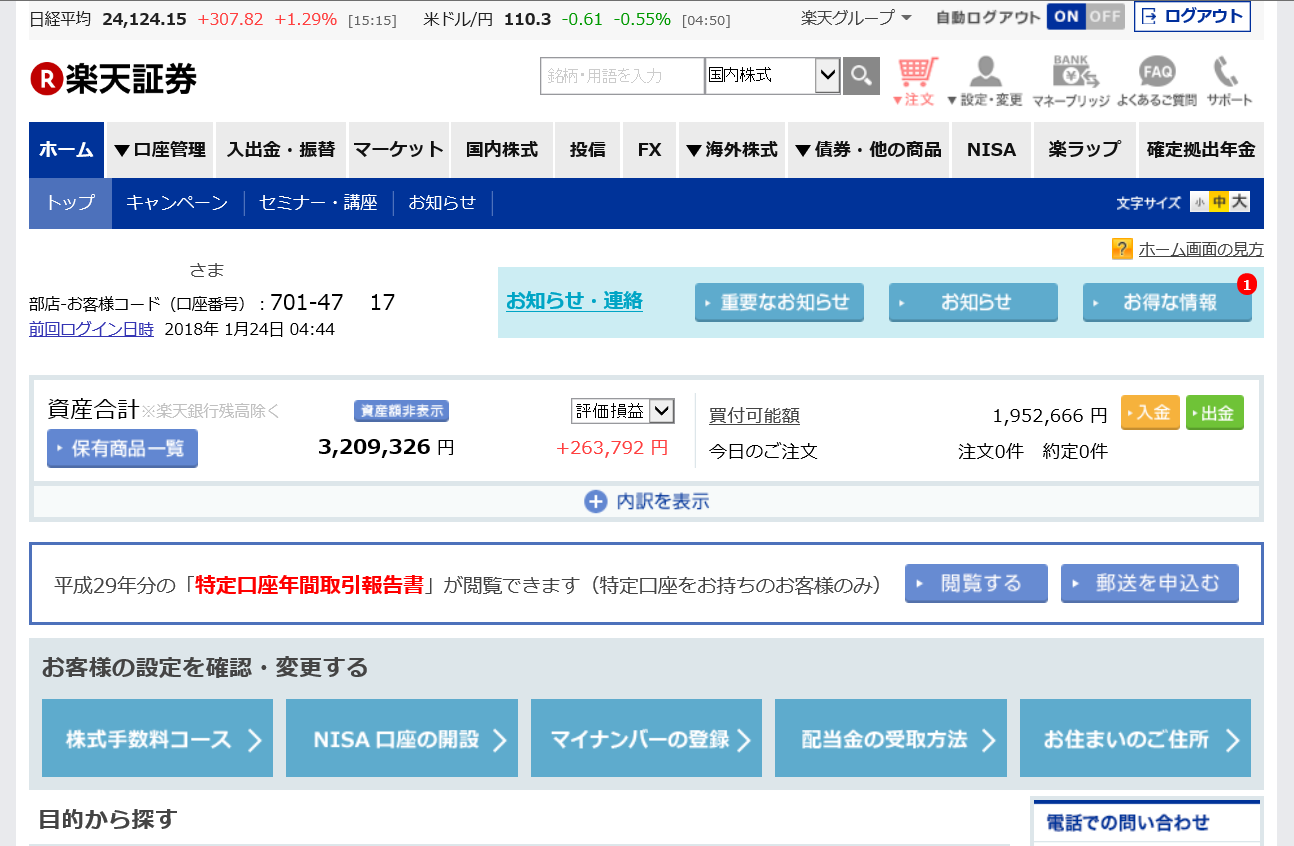Open the 国内株式 search category dropdown

click(773, 76)
